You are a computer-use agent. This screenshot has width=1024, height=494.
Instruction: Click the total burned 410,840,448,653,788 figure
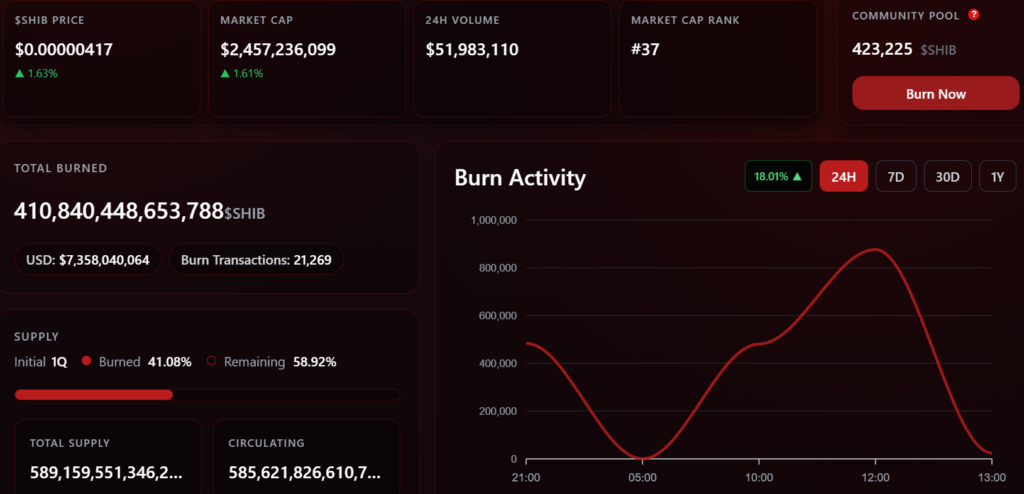119,211
